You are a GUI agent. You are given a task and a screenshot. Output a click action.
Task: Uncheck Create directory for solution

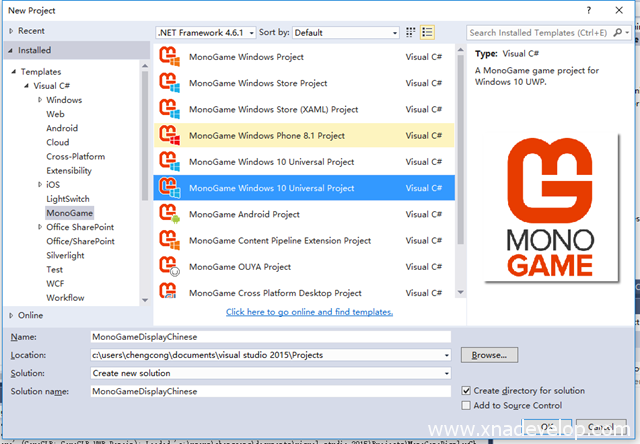pos(466,391)
